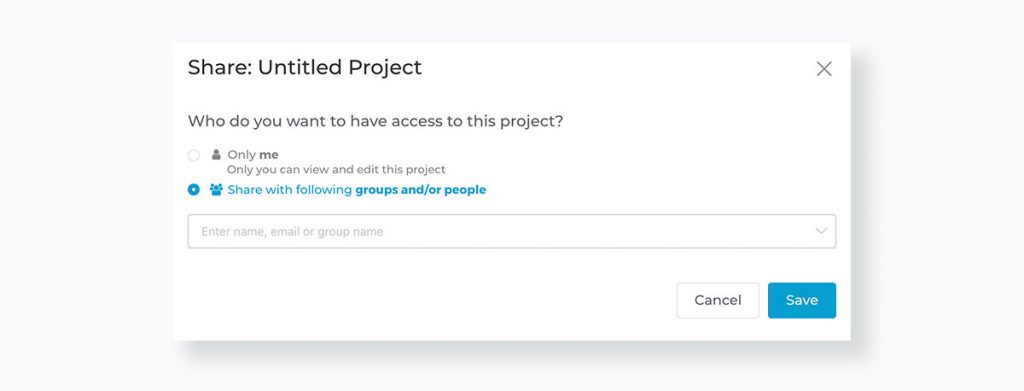Click the bold groups and/or people text
Viewport: 1024px width, 391px height.
pos(421,190)
